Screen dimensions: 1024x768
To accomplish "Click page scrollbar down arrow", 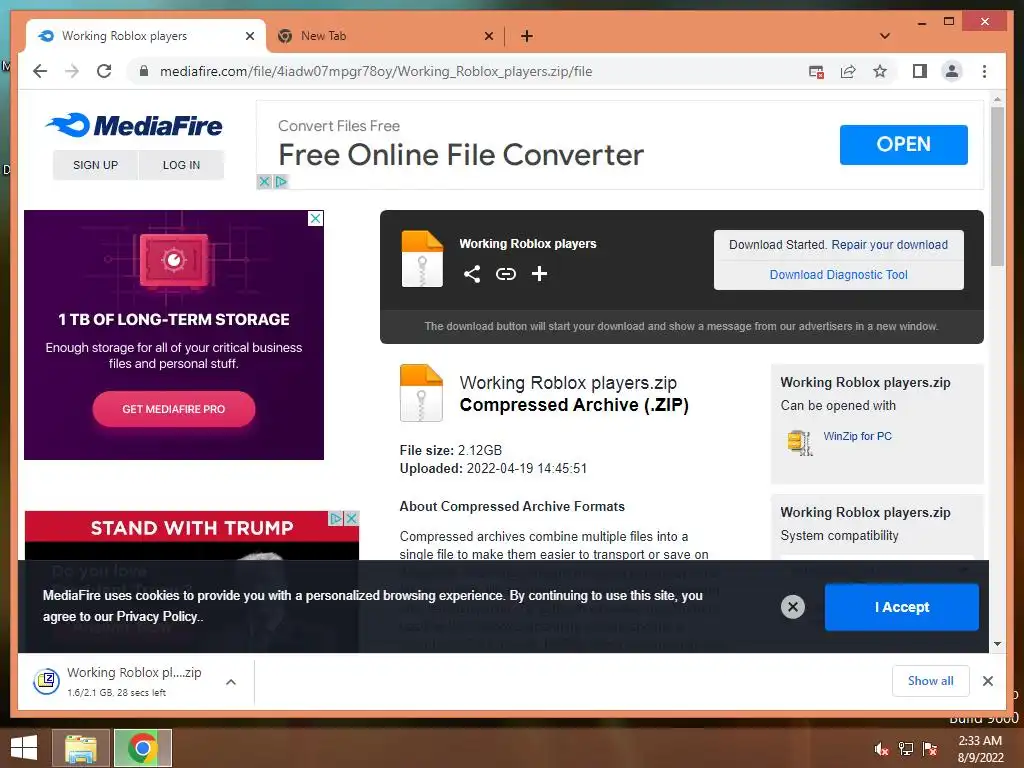I will point(997,644).
